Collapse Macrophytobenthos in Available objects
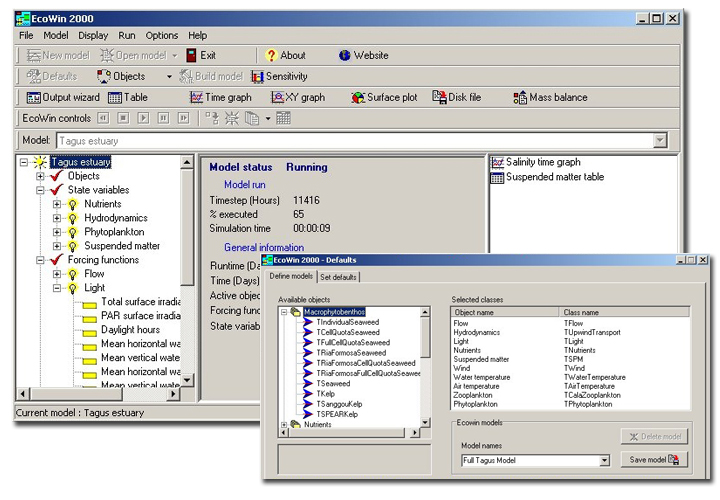The image size is (720, 500). click(284, 312)
